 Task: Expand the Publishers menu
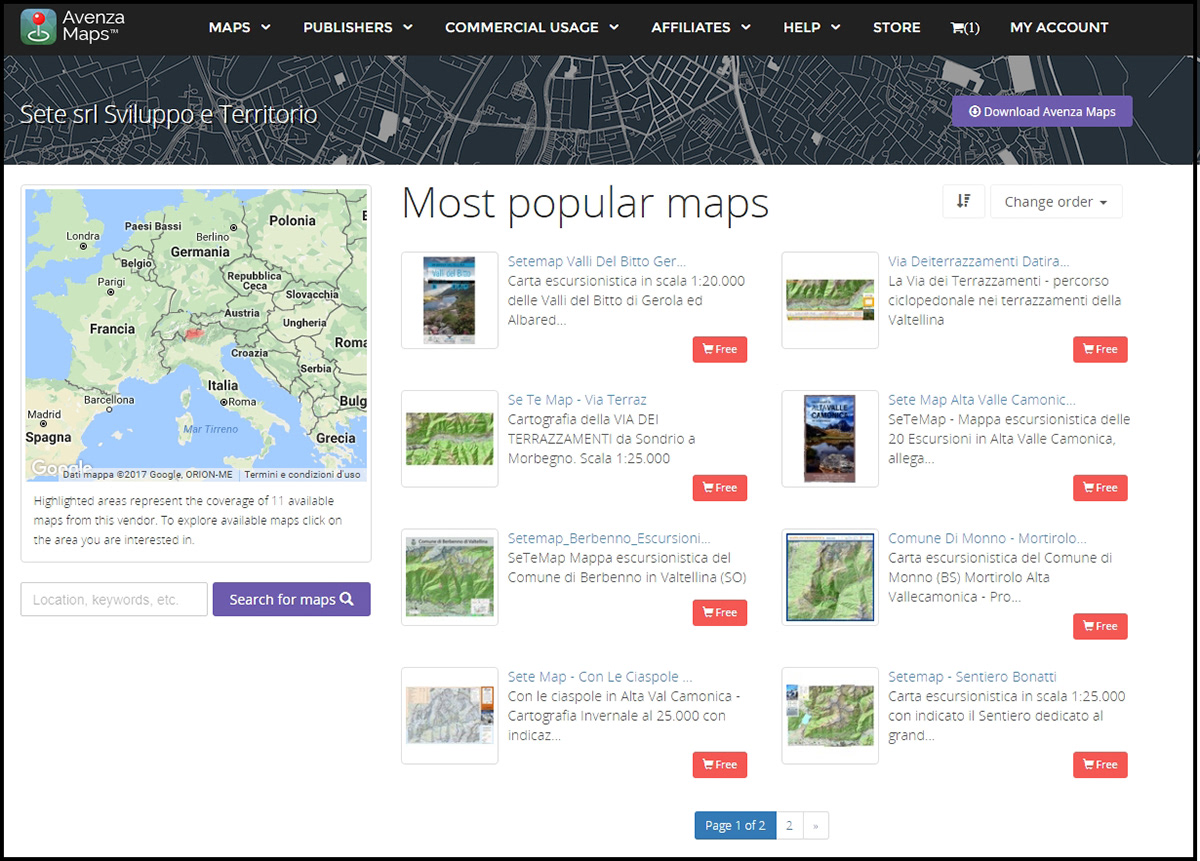(357, 28)
